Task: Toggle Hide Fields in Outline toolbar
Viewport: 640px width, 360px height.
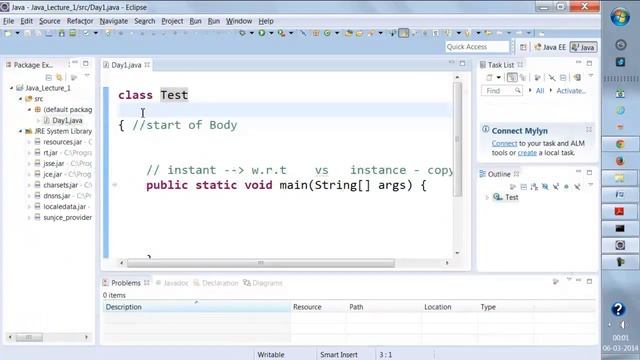Action: tap(545, 187)
